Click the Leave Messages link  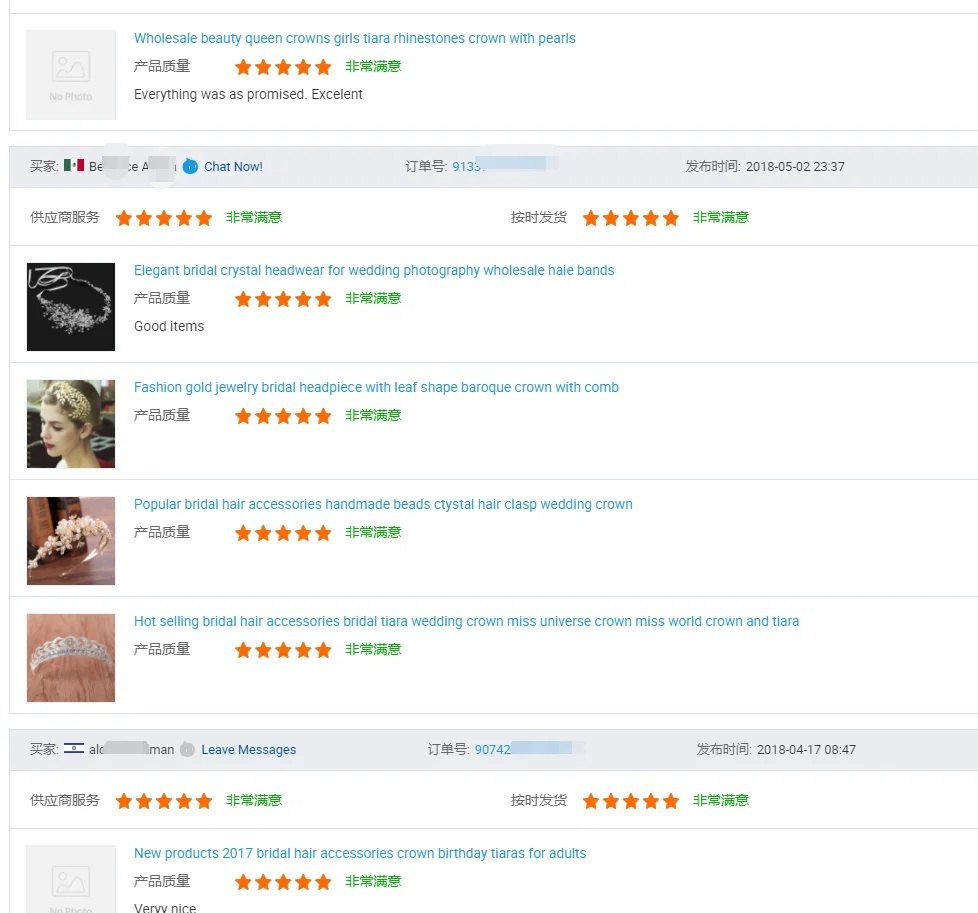(248, 750)
